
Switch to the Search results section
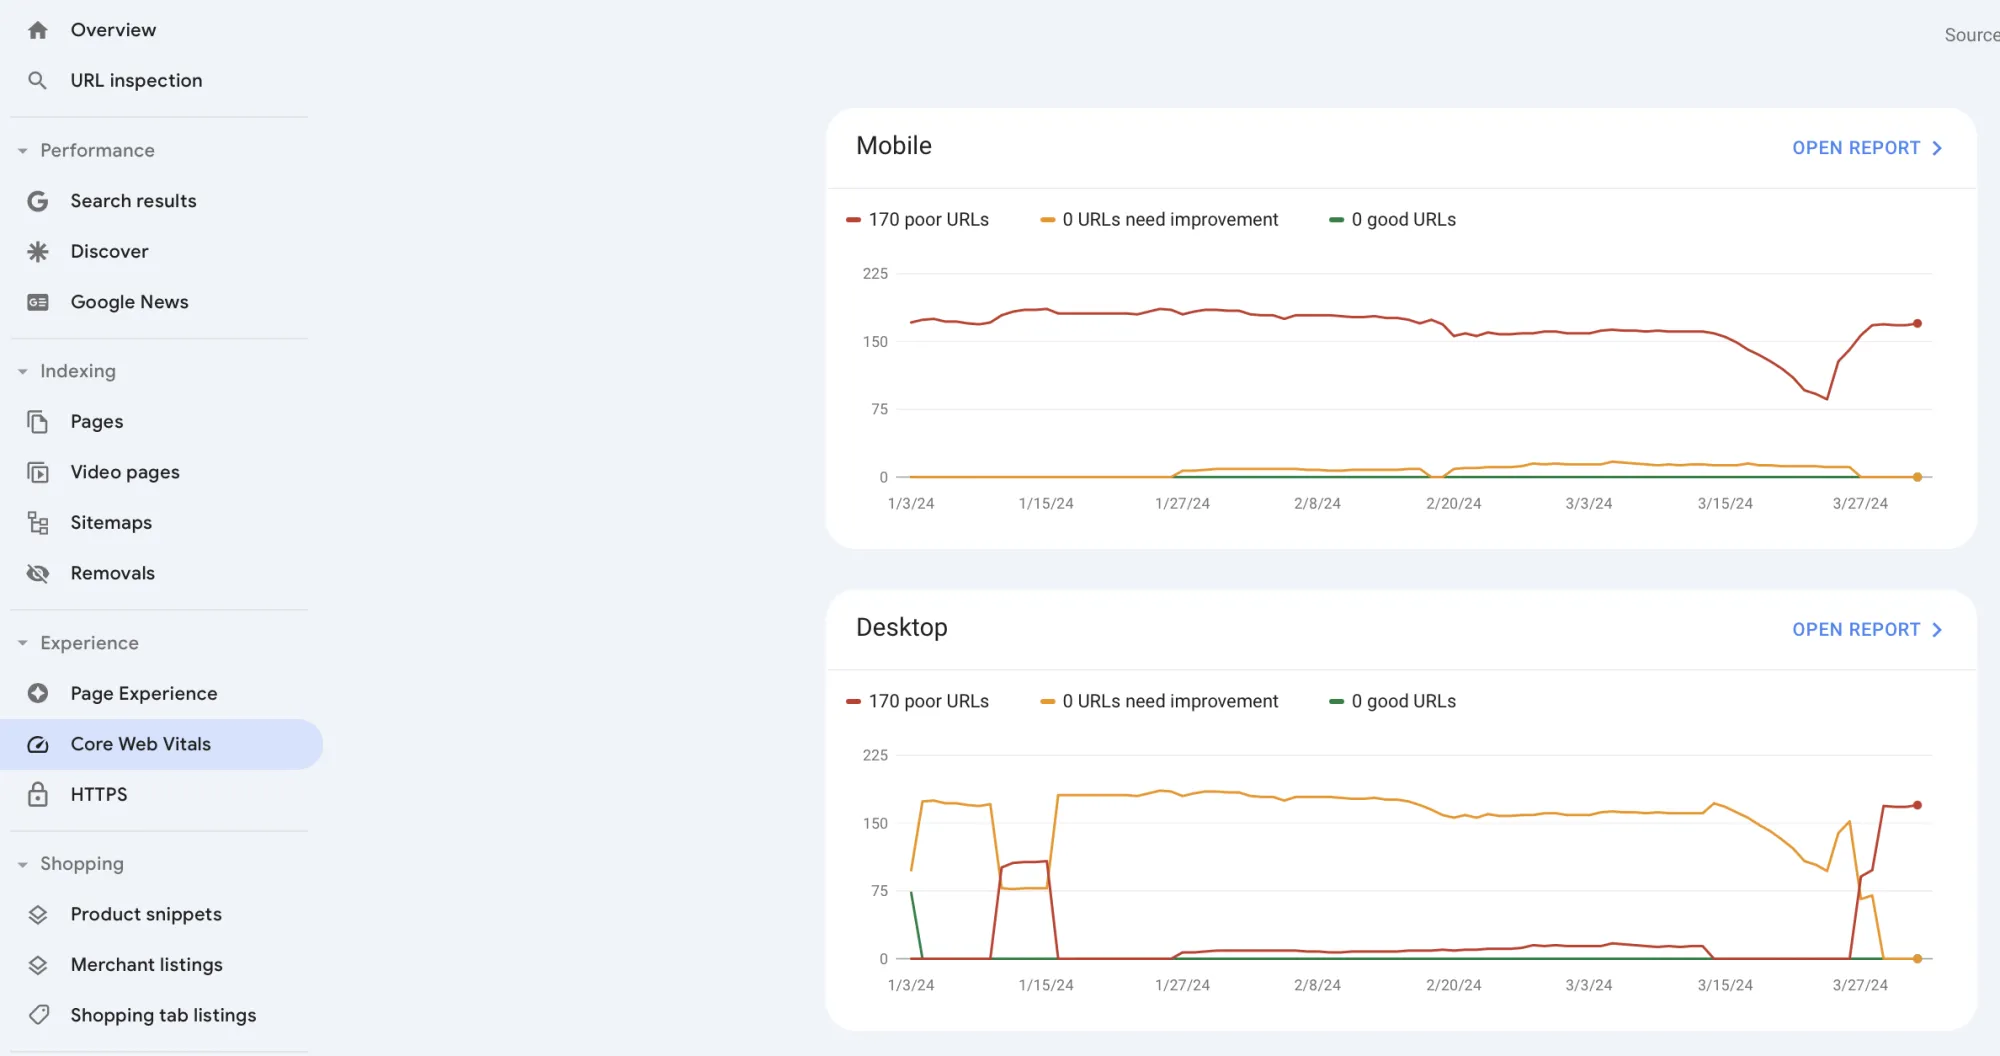[133, 201]
